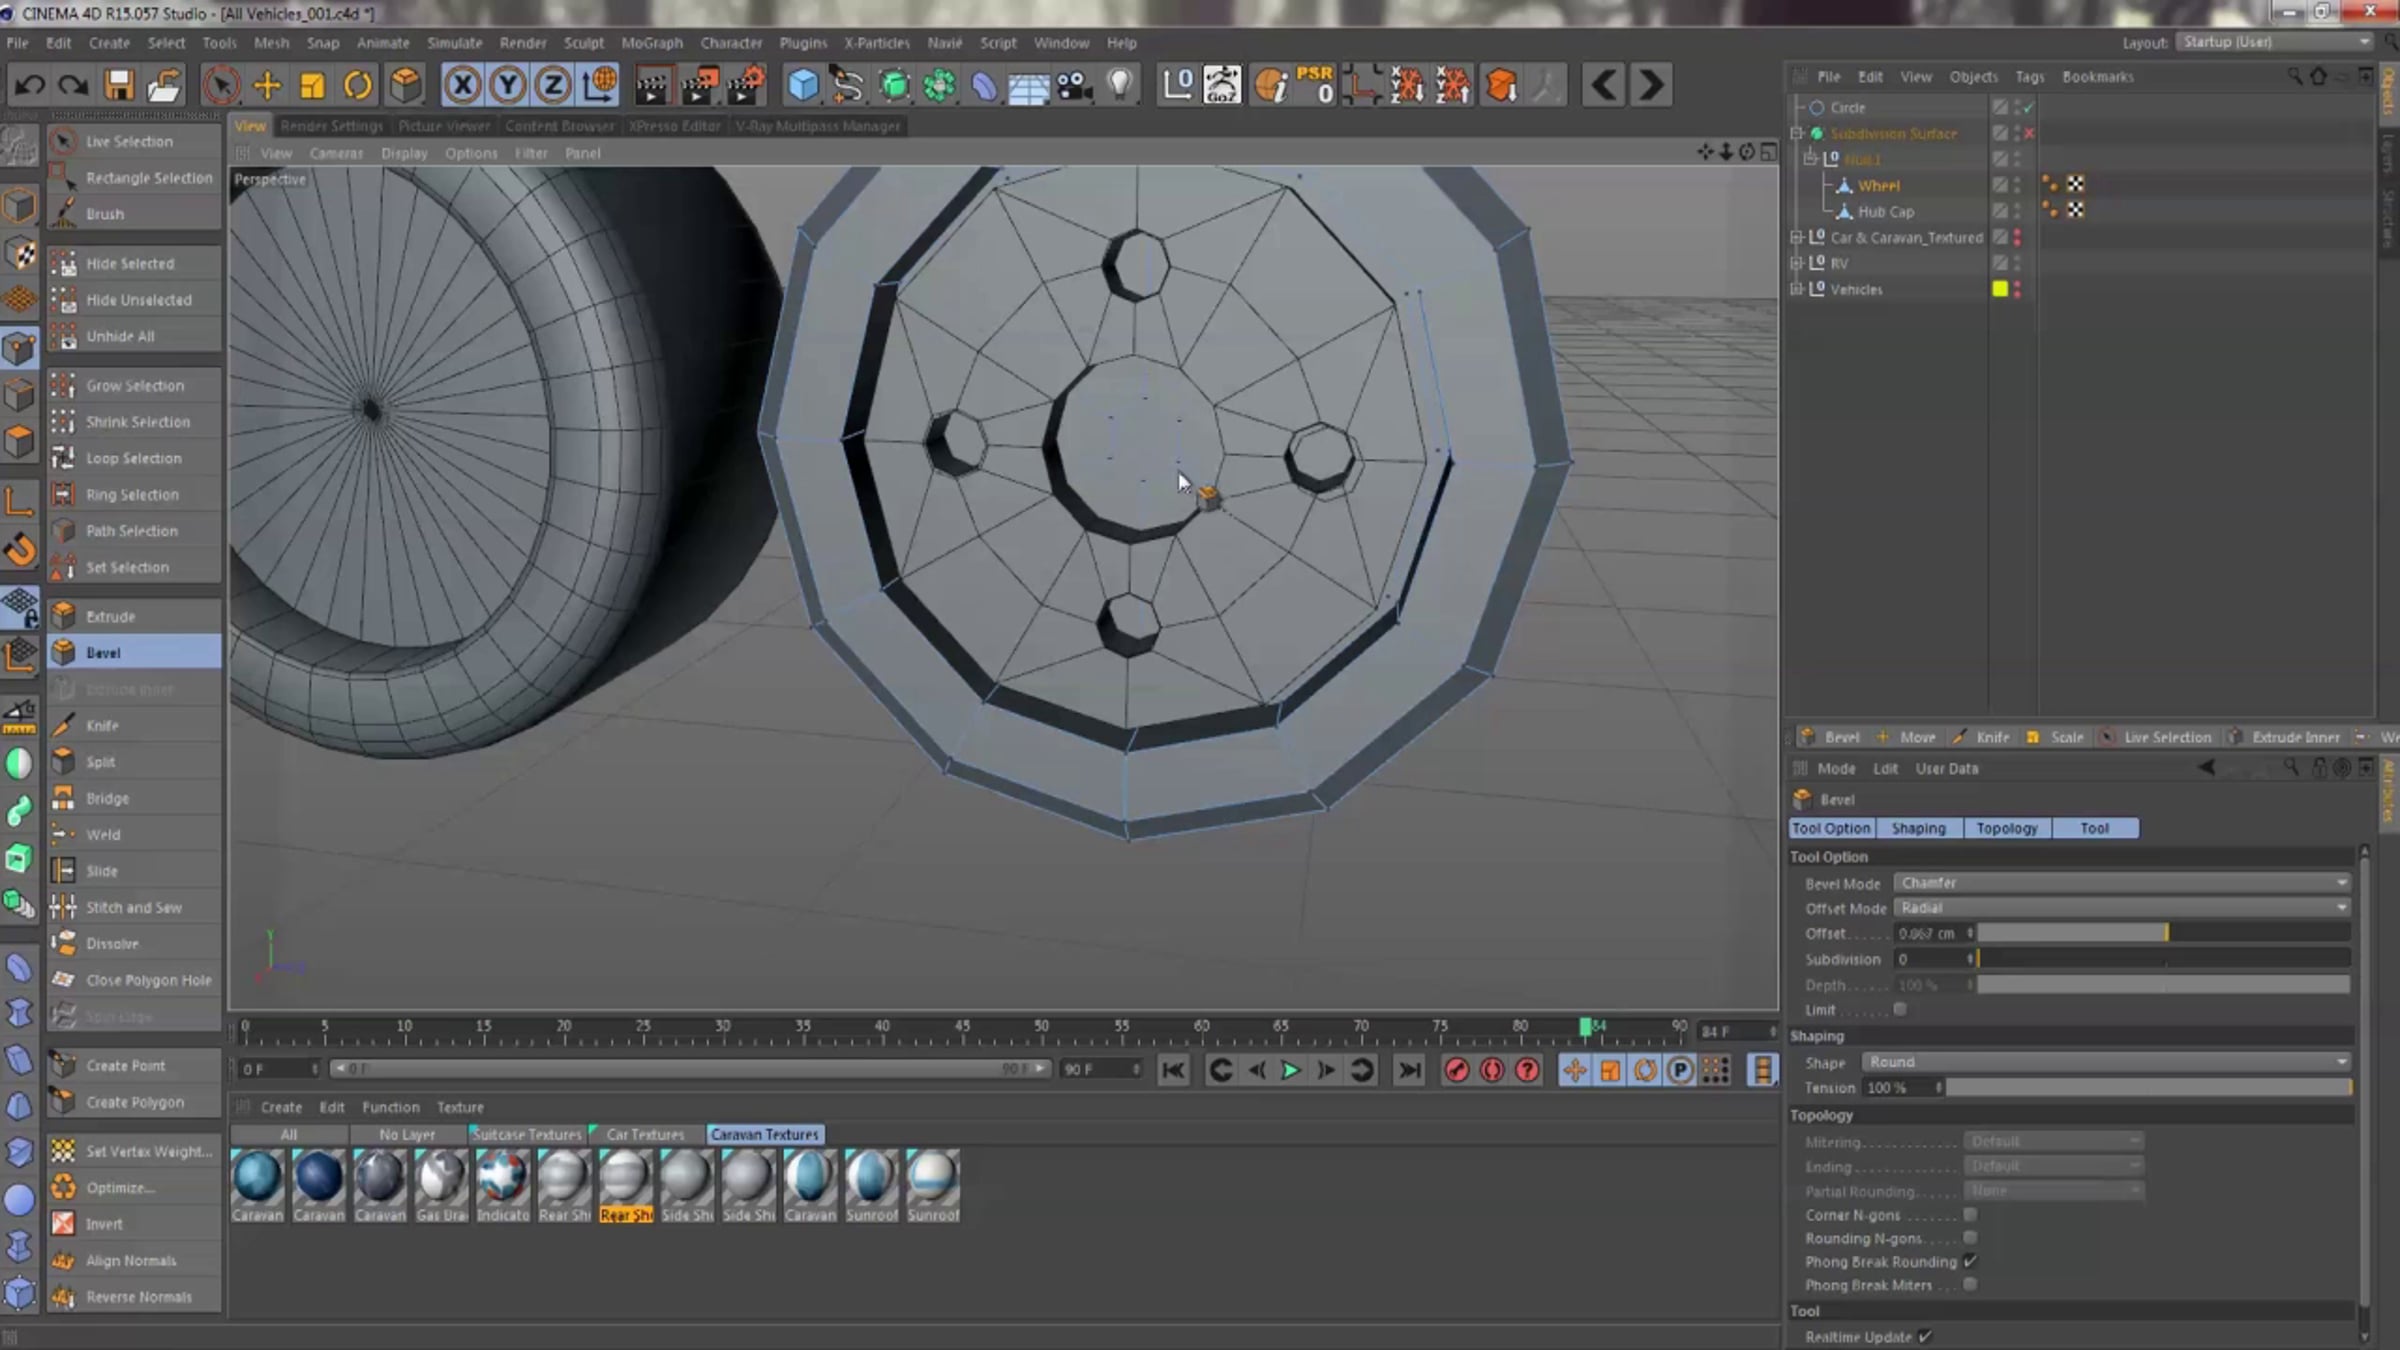
Task: Toggle Phong Break Miters checkbox
Action: coord(1970,1285)
